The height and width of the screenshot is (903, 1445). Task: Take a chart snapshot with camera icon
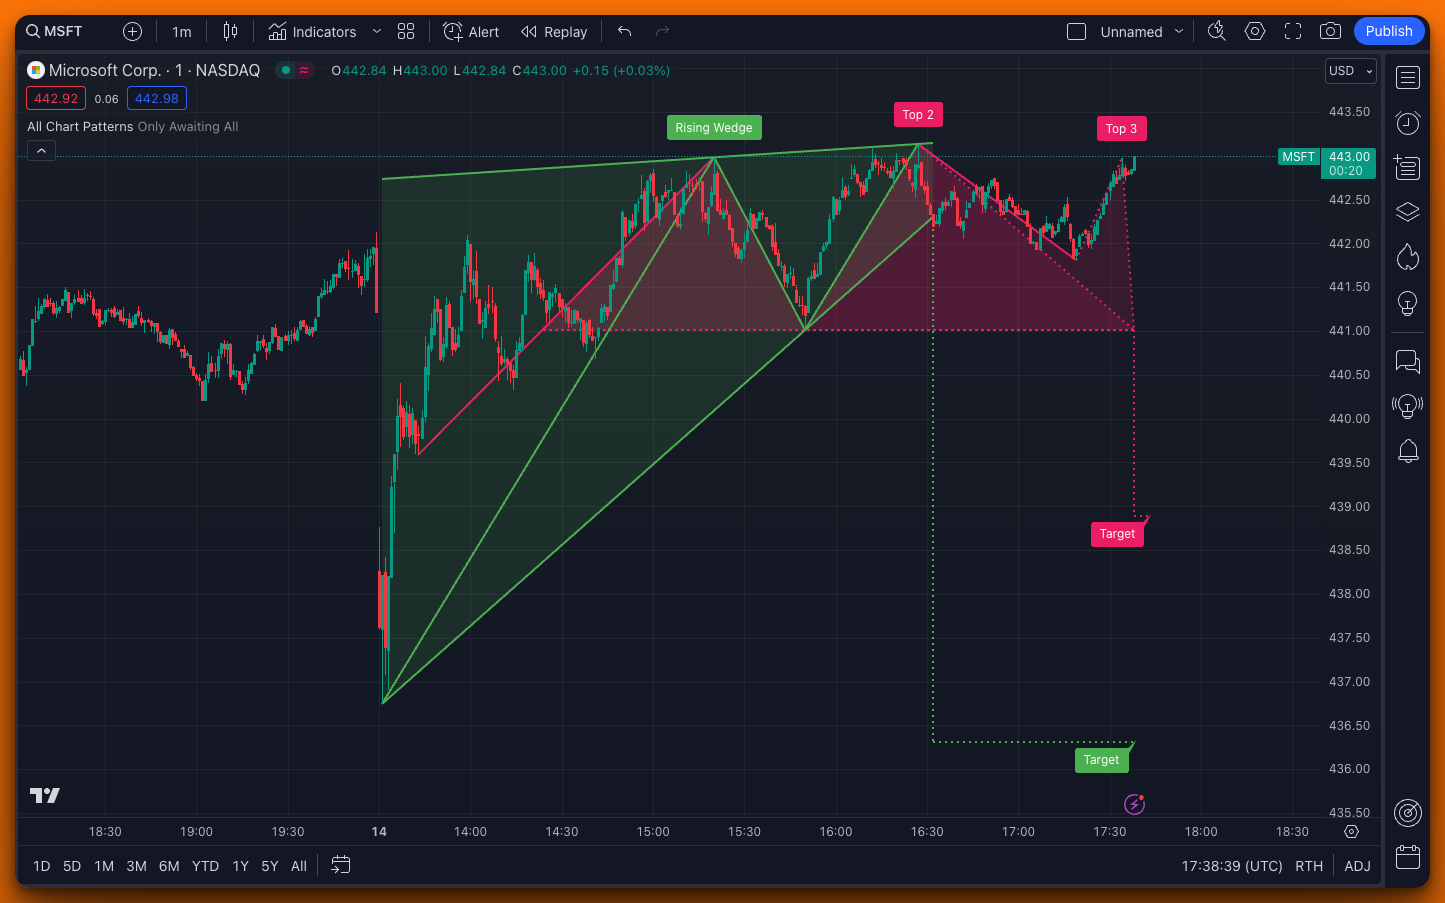pos(1330,31)
